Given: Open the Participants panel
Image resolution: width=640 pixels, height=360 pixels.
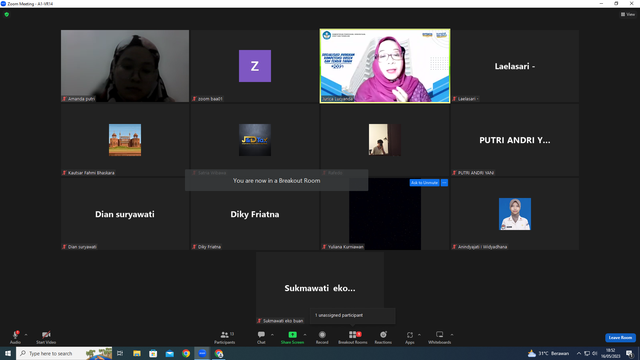Looking at the screenshot, I should tap(224, 337).
